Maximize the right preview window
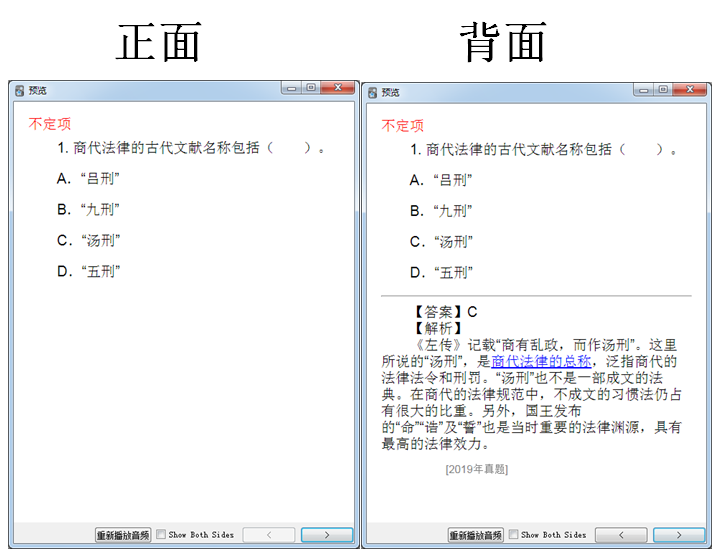714x556 pixels. tap(663, 90)
